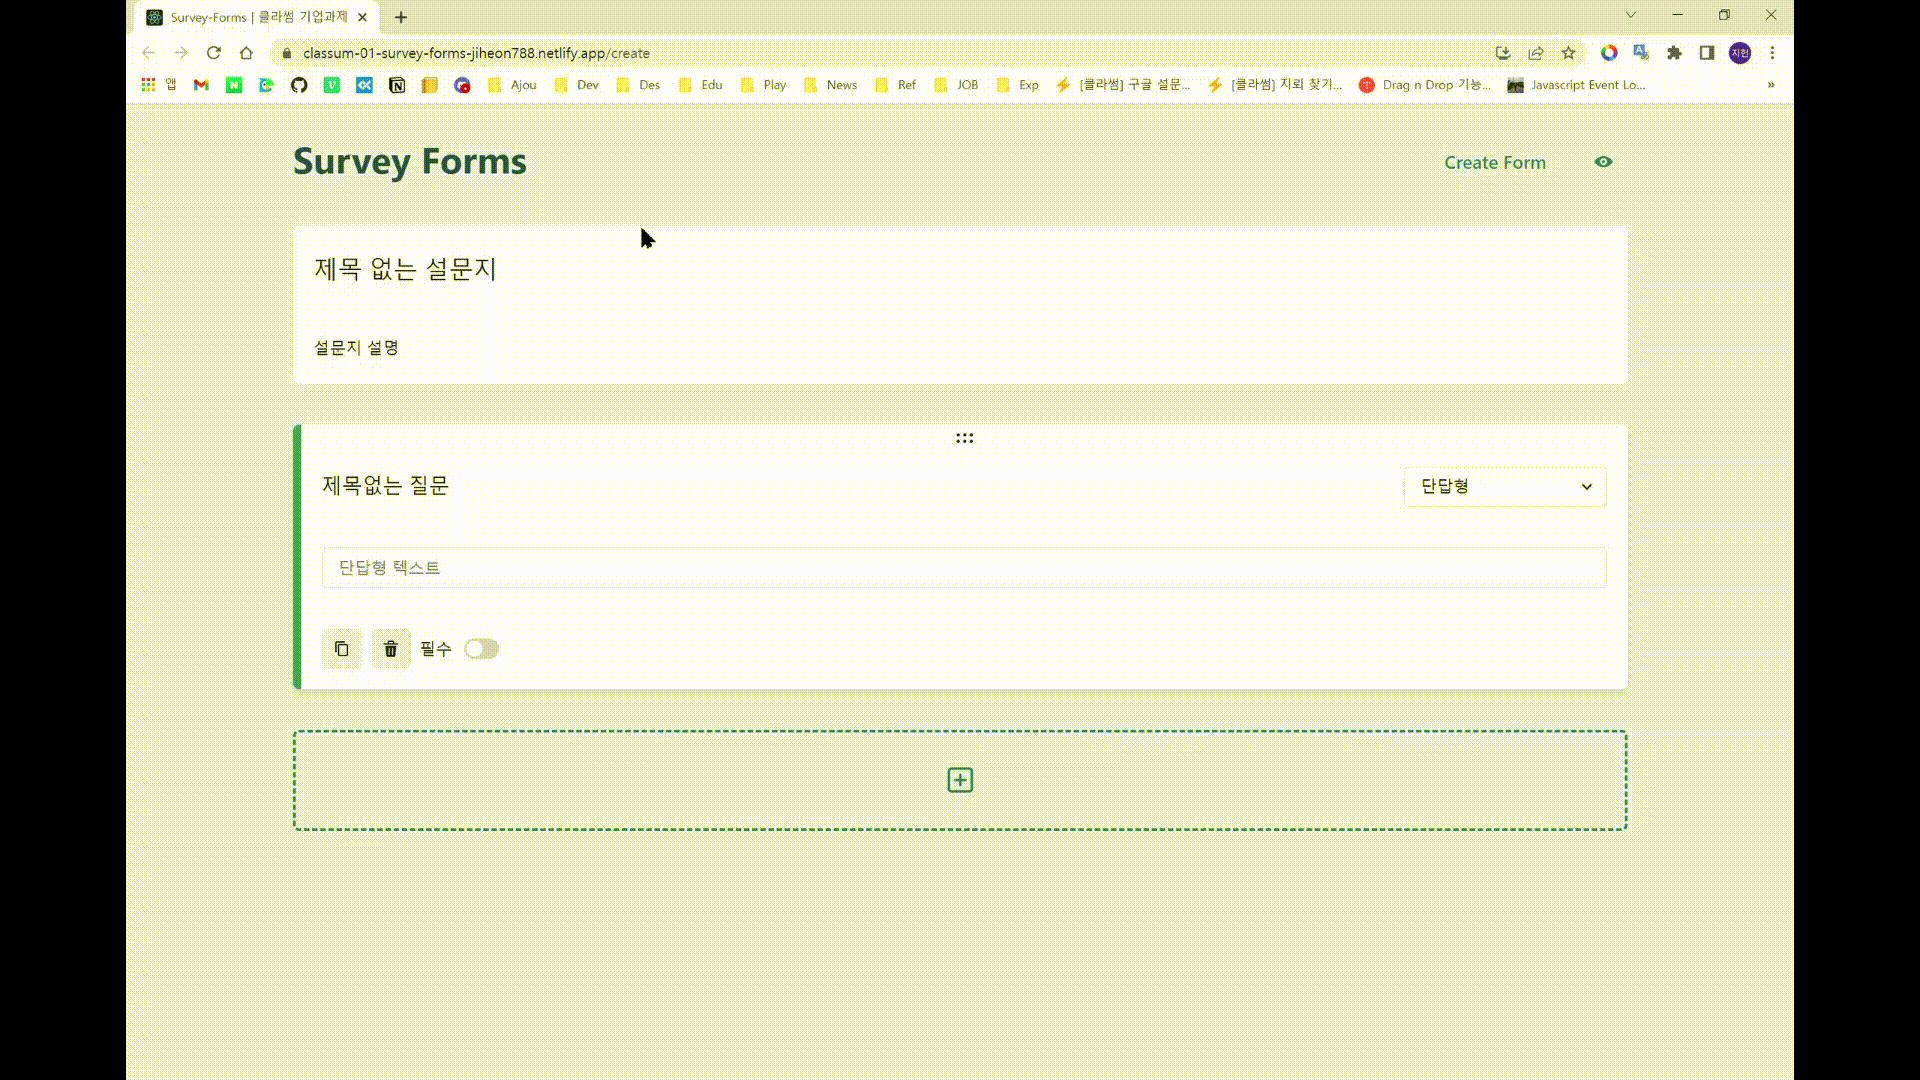
Task: Open the Dev bookmarks folder
Action: (x=577, y=85)
